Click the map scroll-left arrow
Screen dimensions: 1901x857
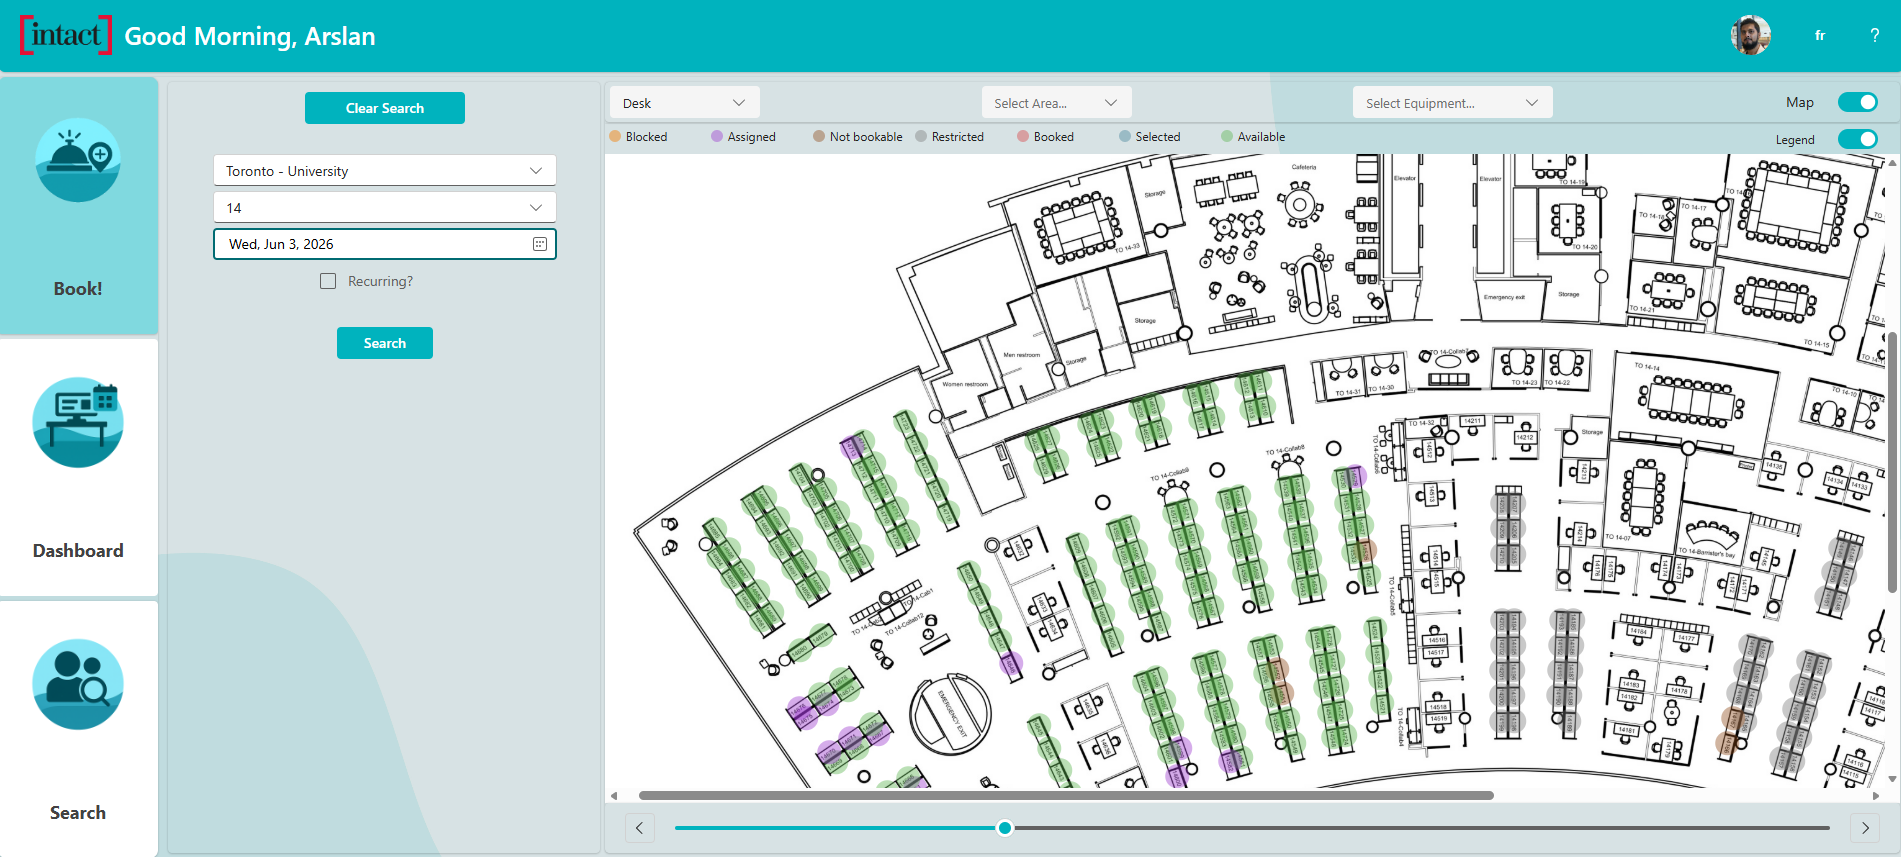614,796
